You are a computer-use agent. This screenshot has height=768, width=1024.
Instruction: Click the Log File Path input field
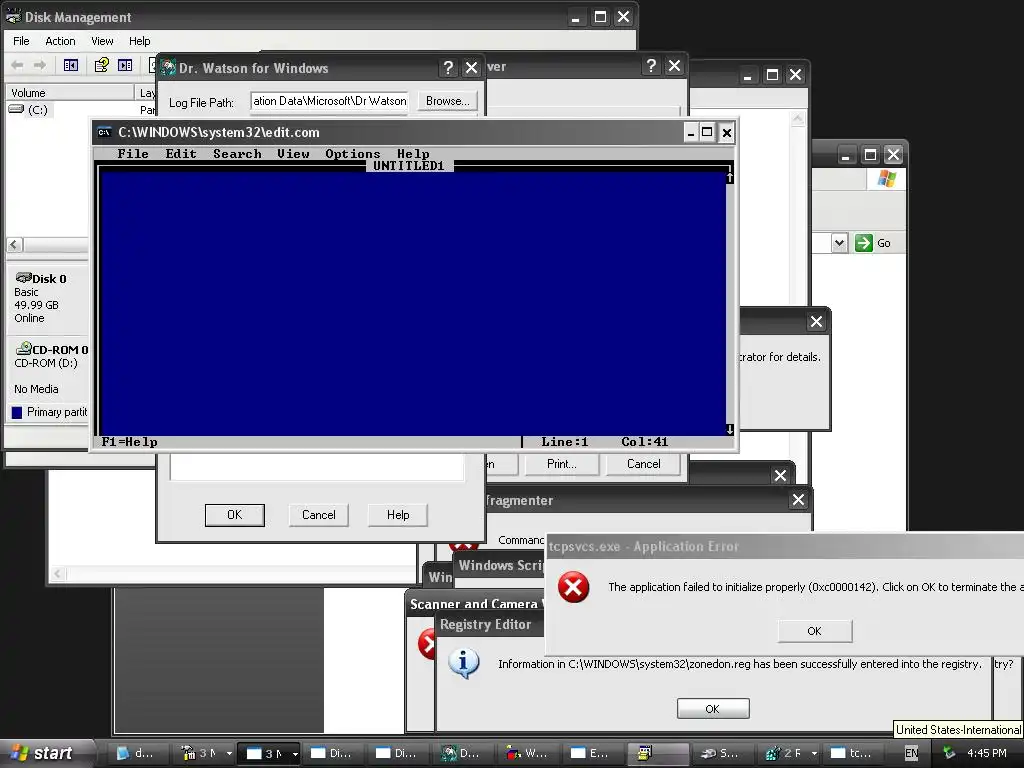[x=330, y=101]
